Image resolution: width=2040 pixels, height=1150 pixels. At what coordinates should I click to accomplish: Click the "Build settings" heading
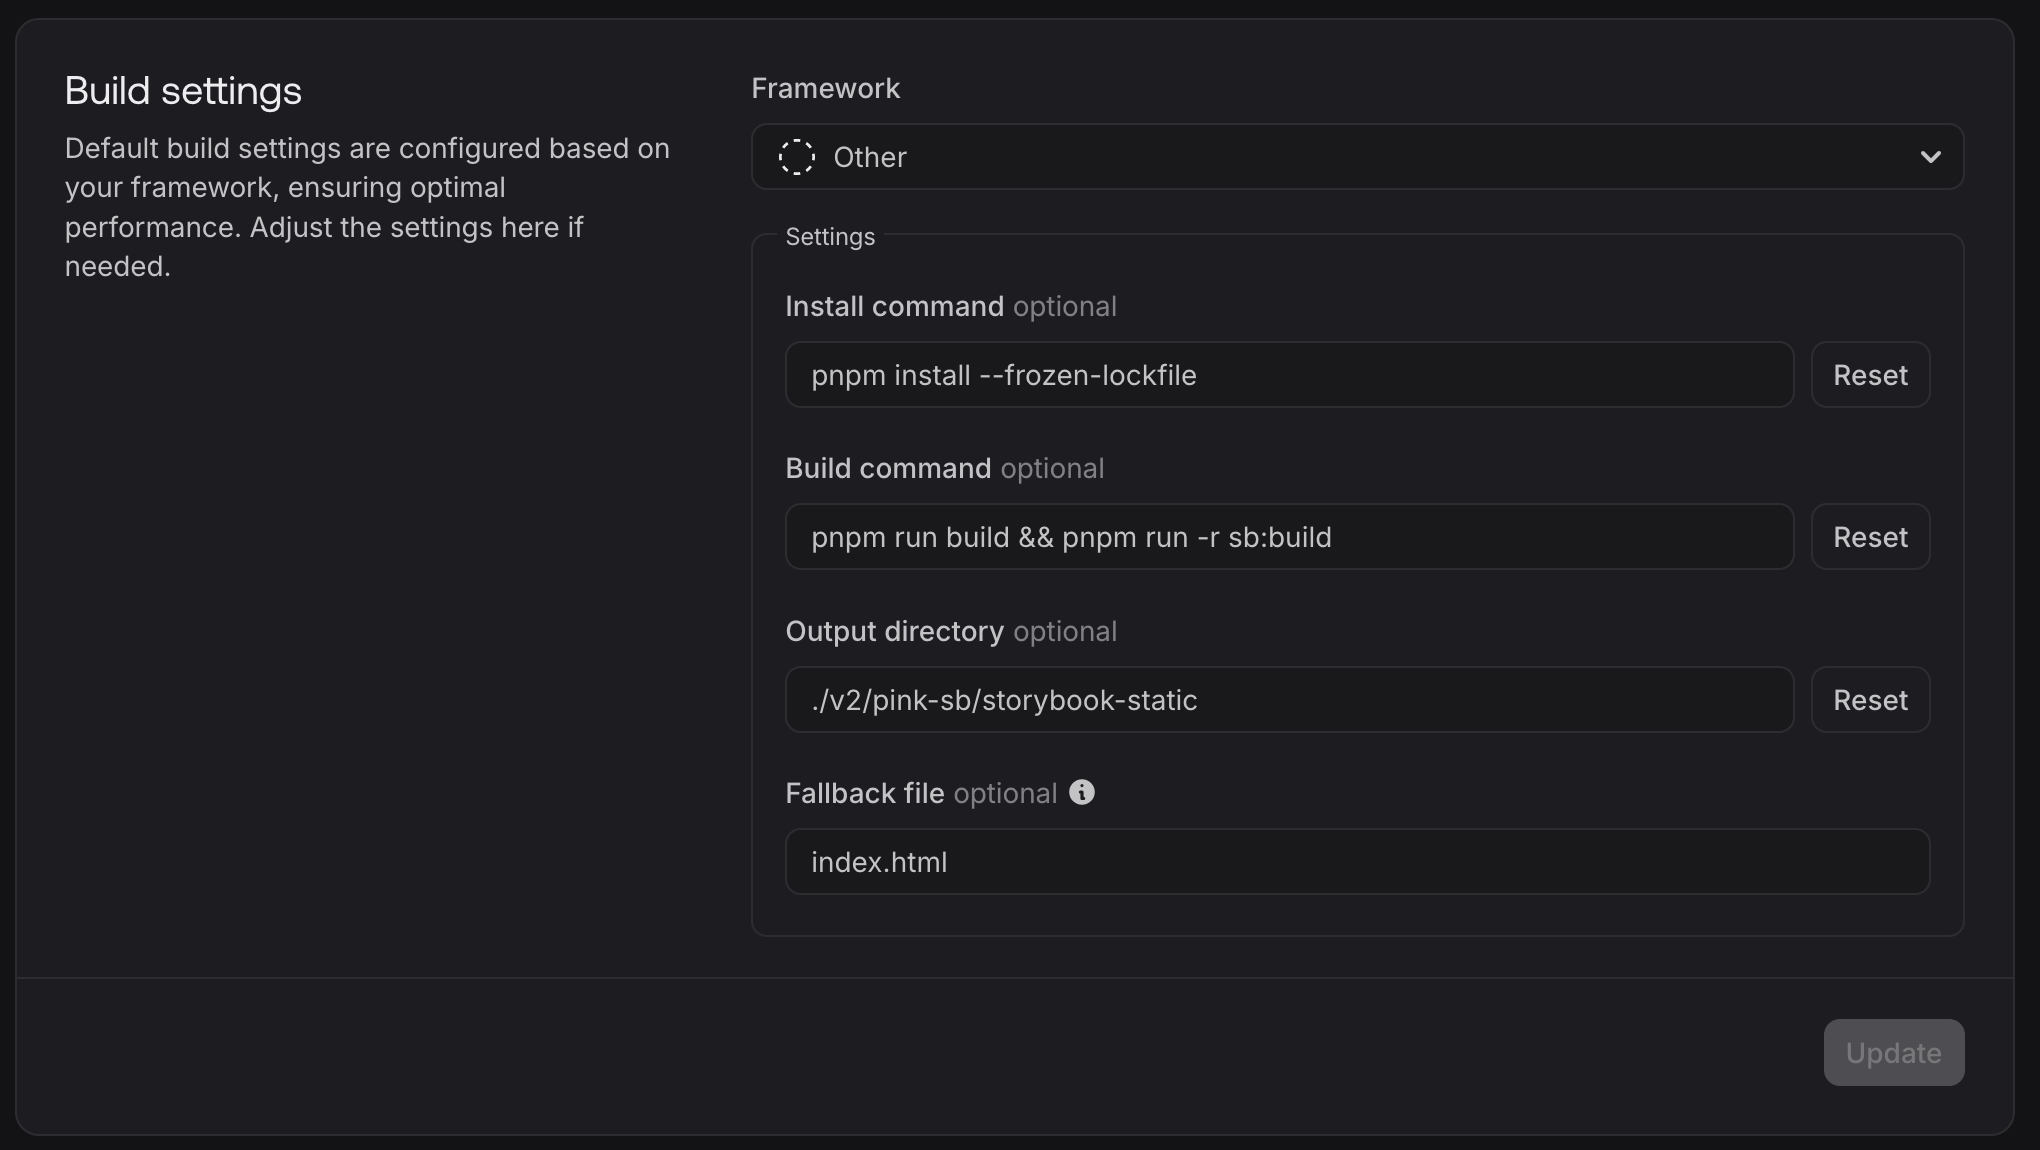click(183, 90)
